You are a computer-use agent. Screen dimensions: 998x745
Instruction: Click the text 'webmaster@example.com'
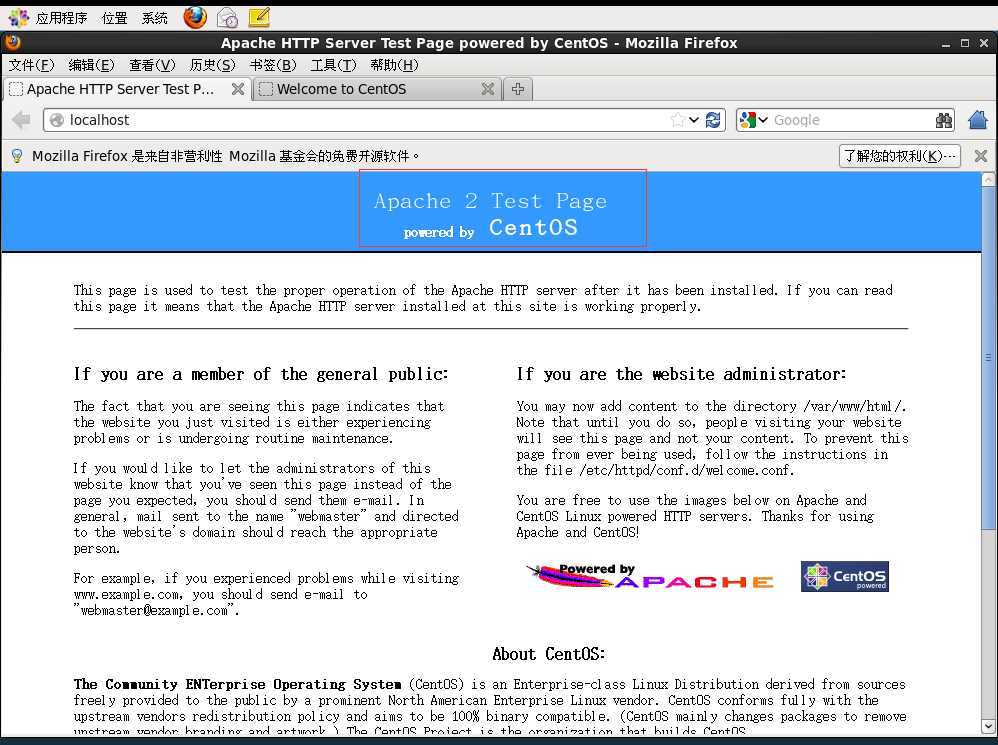tap(153, 610)
